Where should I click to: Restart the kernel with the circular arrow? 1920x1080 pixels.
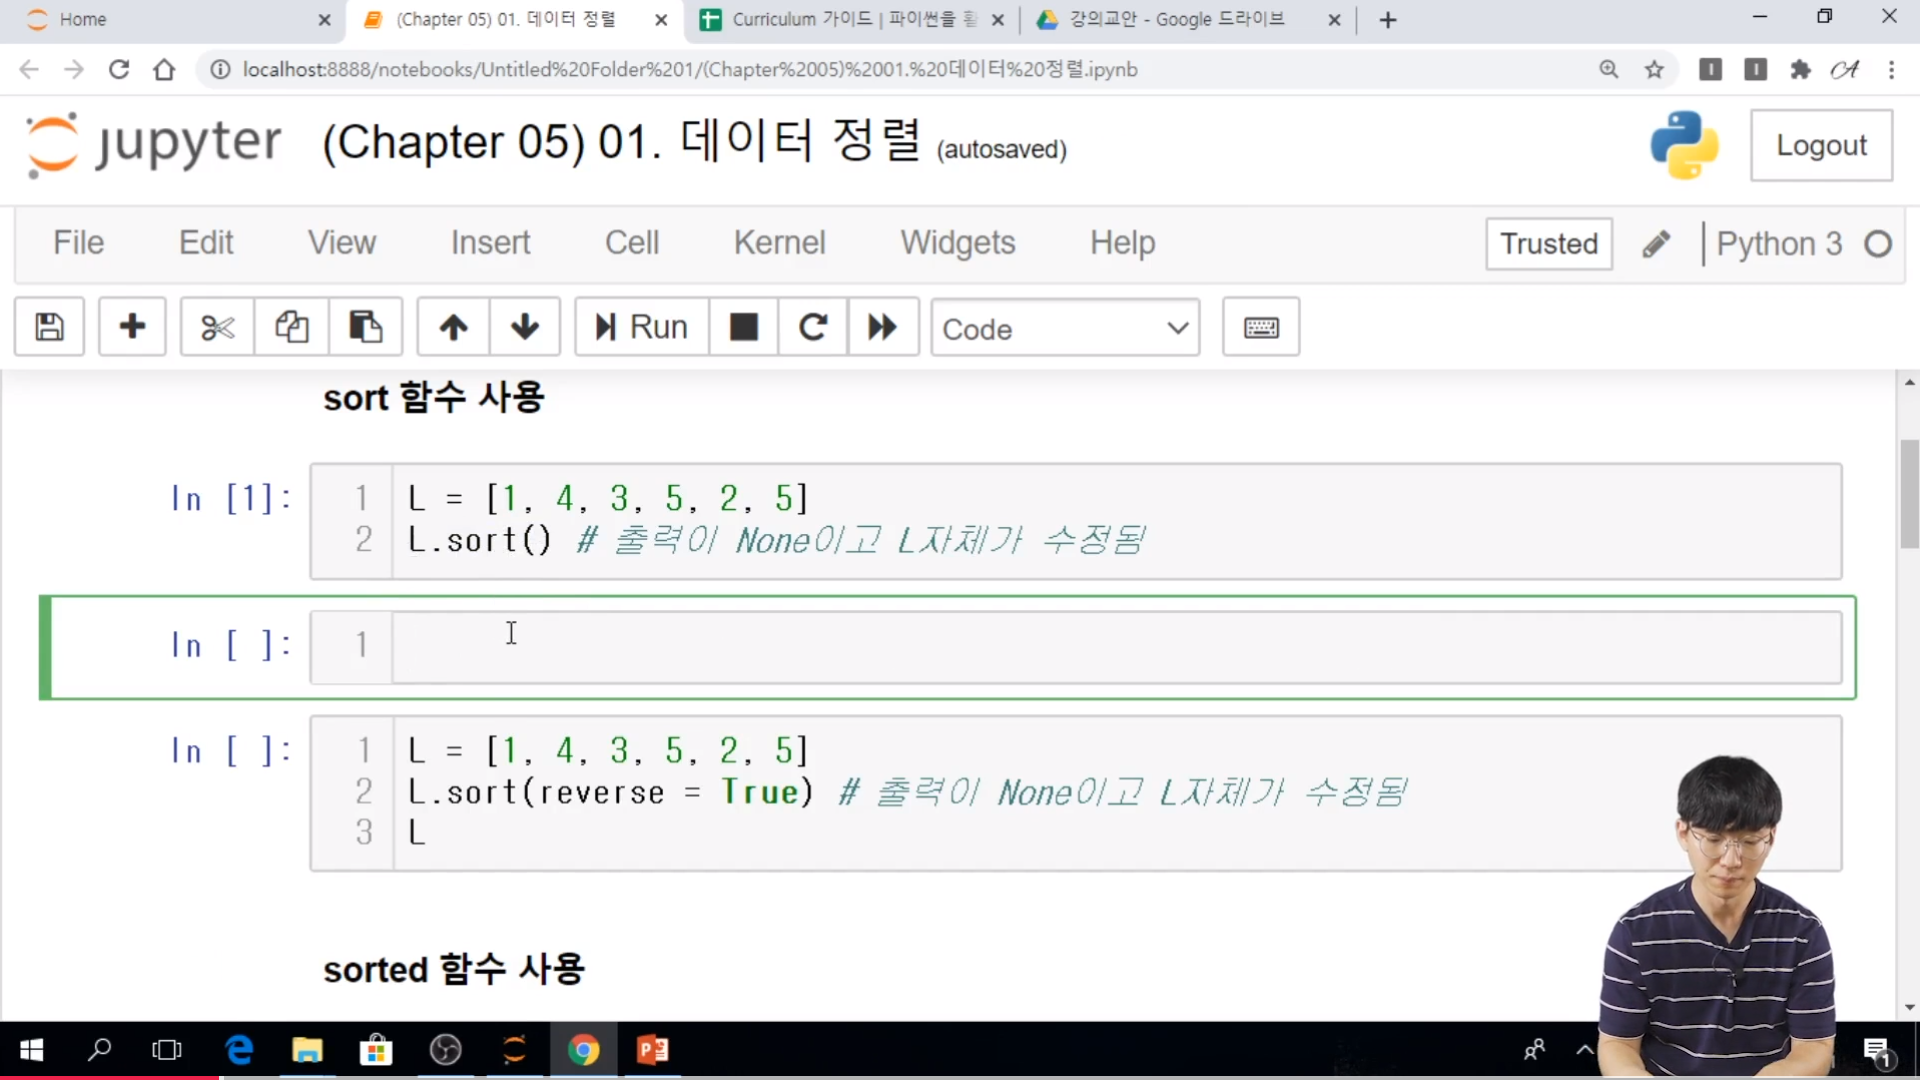pos(813,327)
